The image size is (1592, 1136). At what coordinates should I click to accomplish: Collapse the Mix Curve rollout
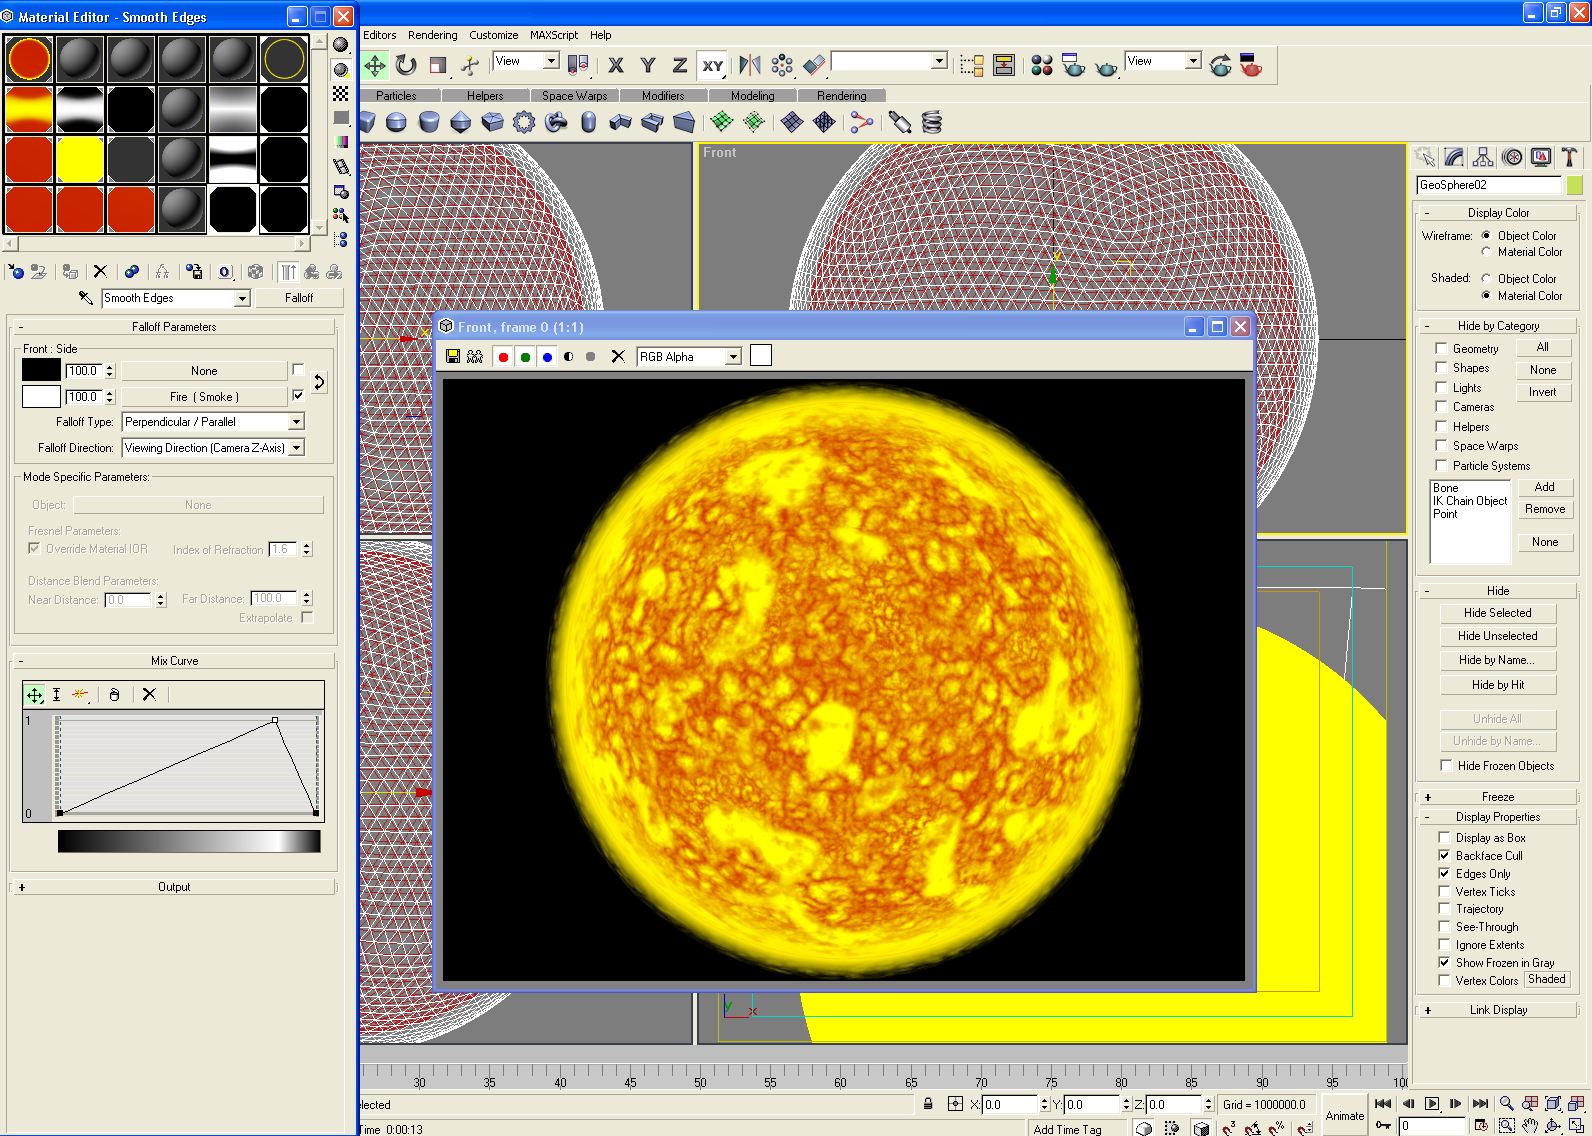[x=174, y=661]
